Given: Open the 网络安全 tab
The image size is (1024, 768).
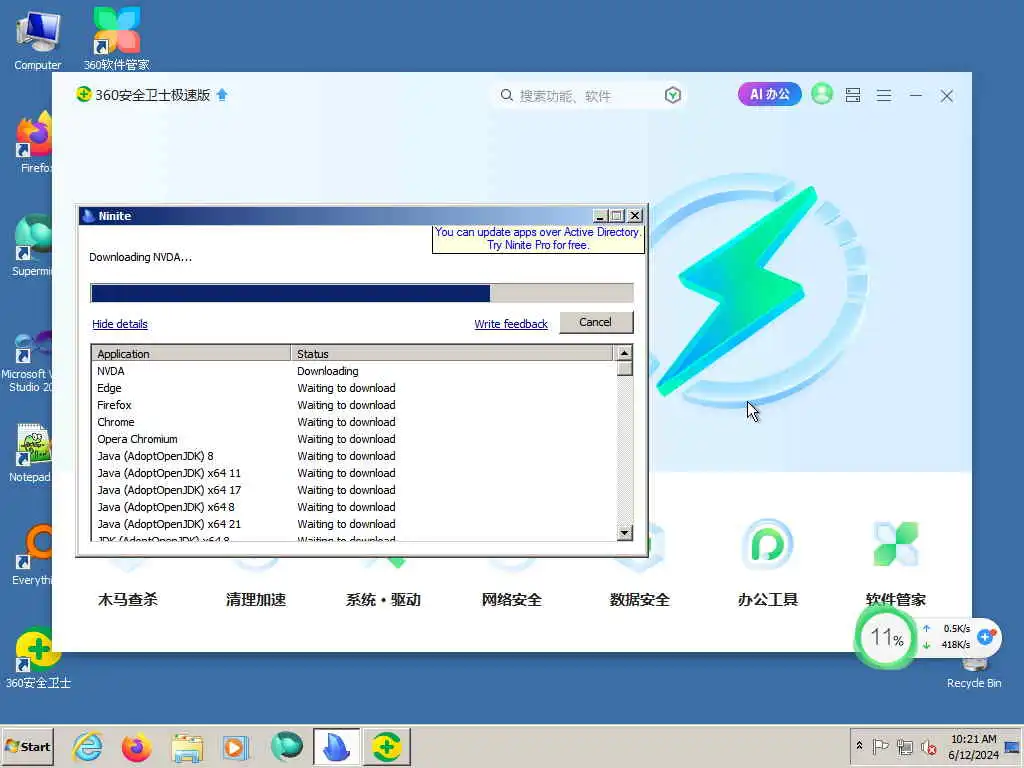Looking at the screenshot, I should pyautogui.click(x=511, y=600).
